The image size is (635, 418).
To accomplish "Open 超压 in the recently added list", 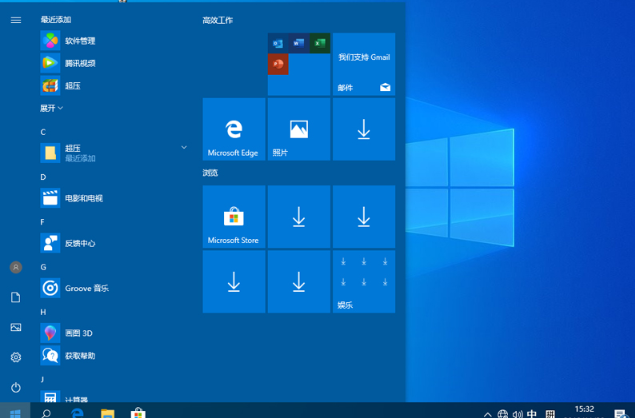I will pyautogui.click(x=113, y=85).
